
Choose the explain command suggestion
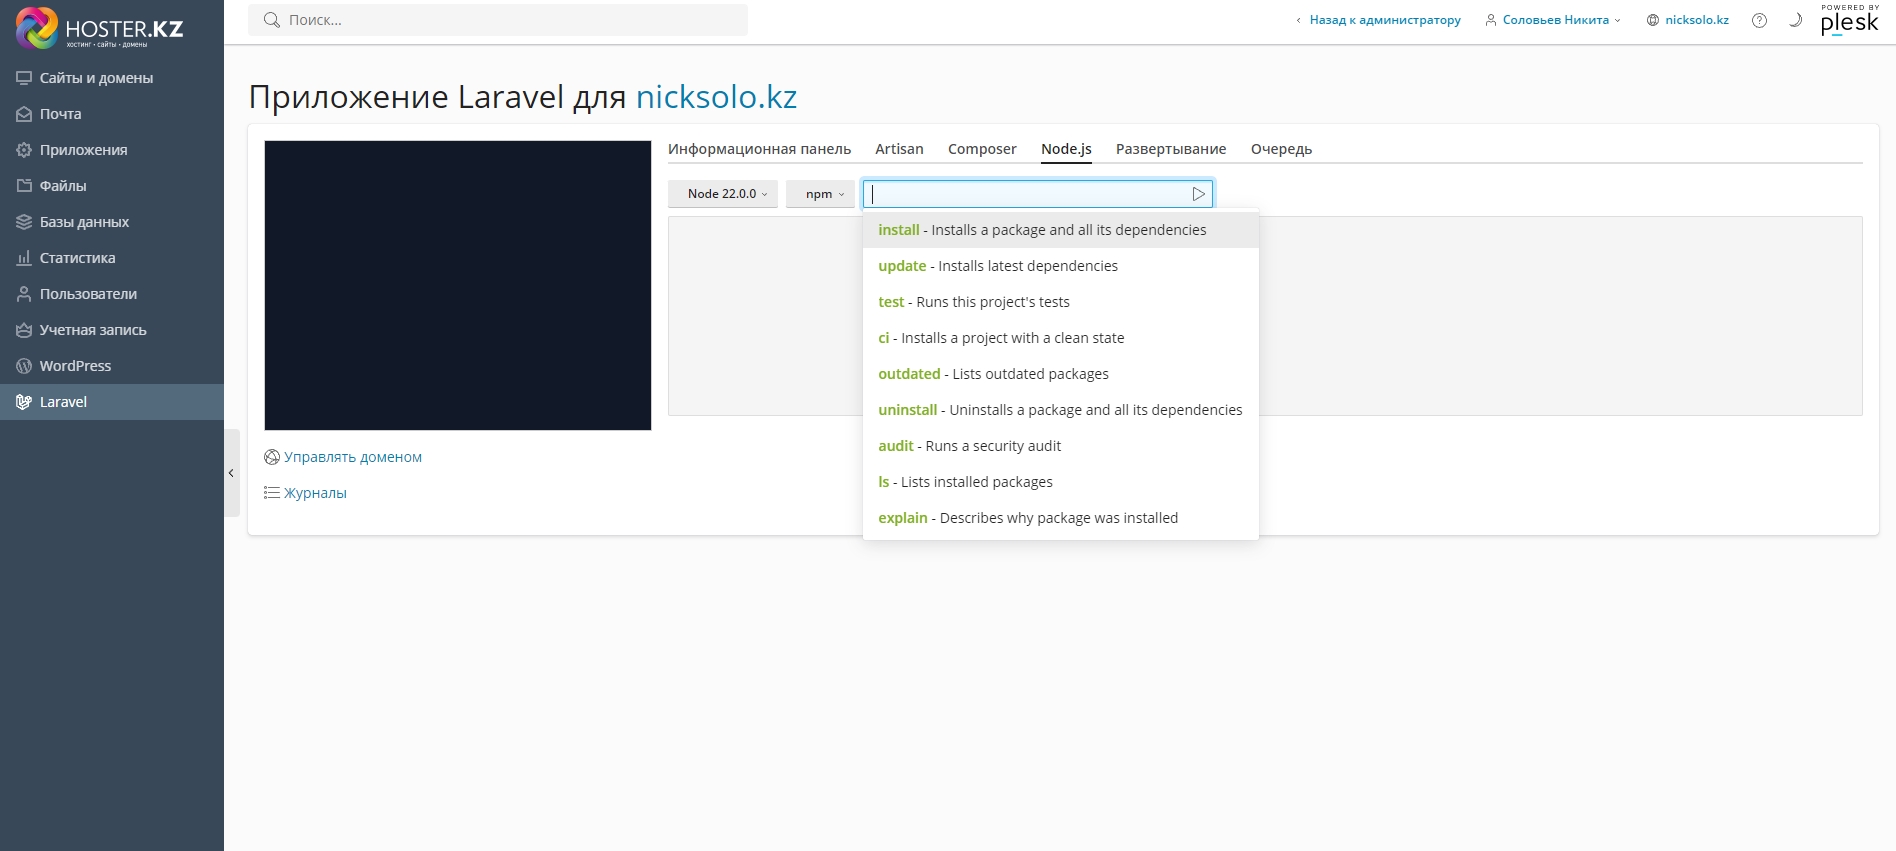[1060, 518]
